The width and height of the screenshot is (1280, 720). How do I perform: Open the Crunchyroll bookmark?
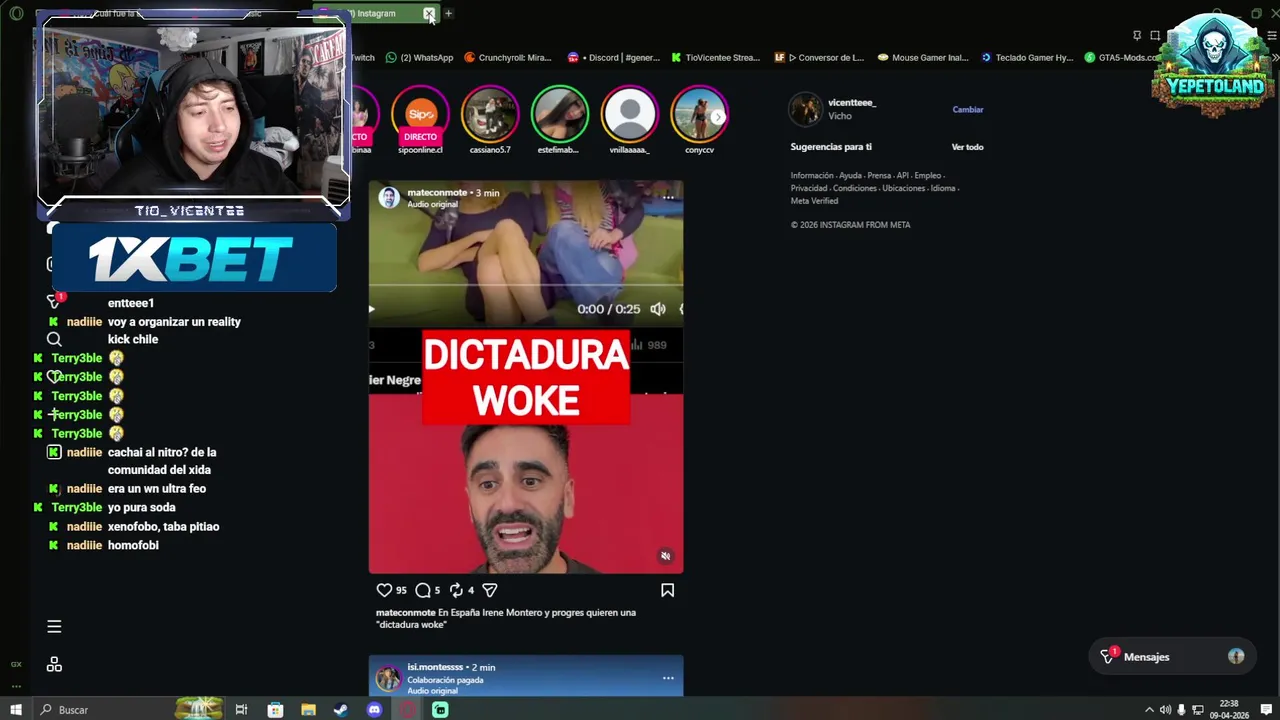(x=508, y=57)
